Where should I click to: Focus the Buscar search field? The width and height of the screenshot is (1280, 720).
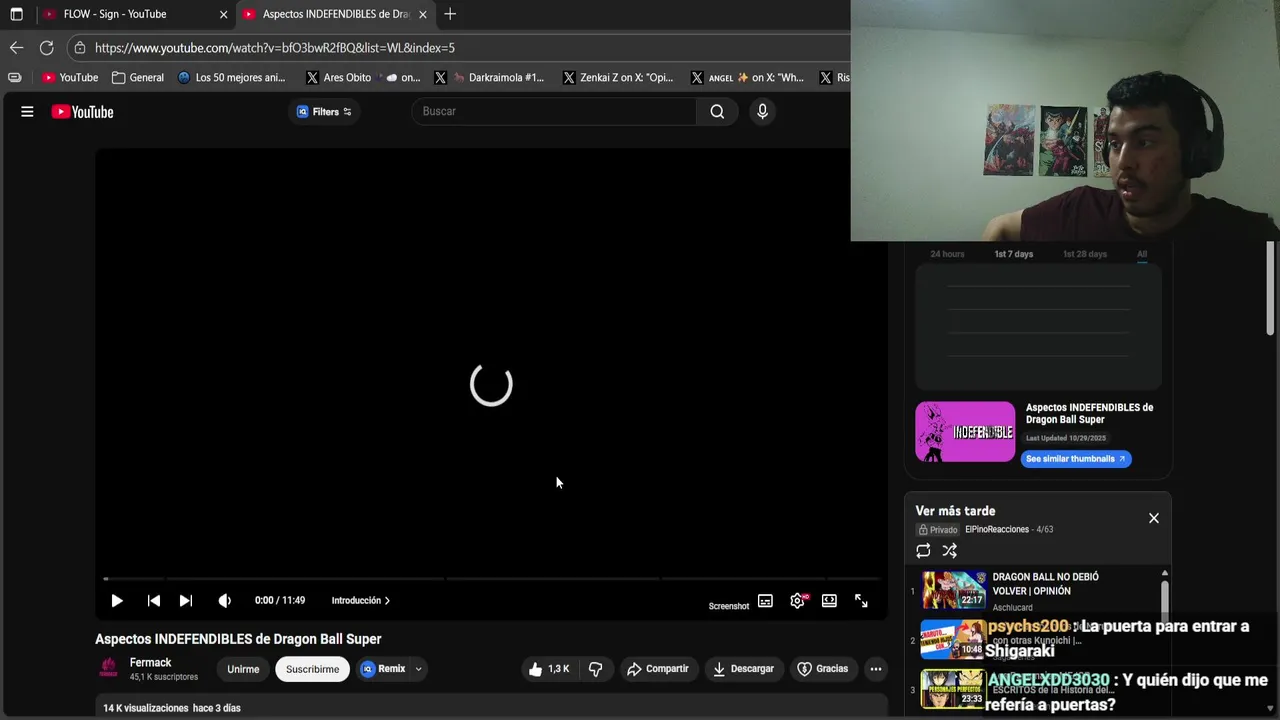(x=554, y=111)
